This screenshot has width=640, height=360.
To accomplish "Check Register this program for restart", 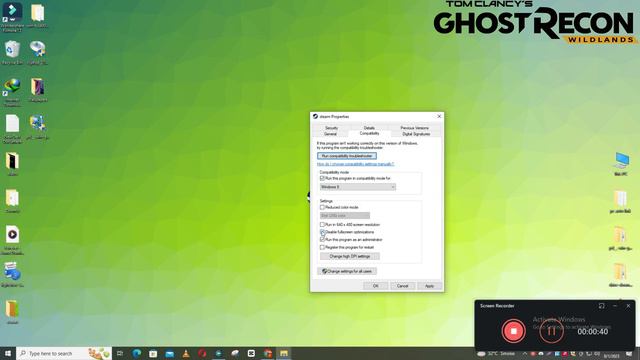I will (322, 247).
